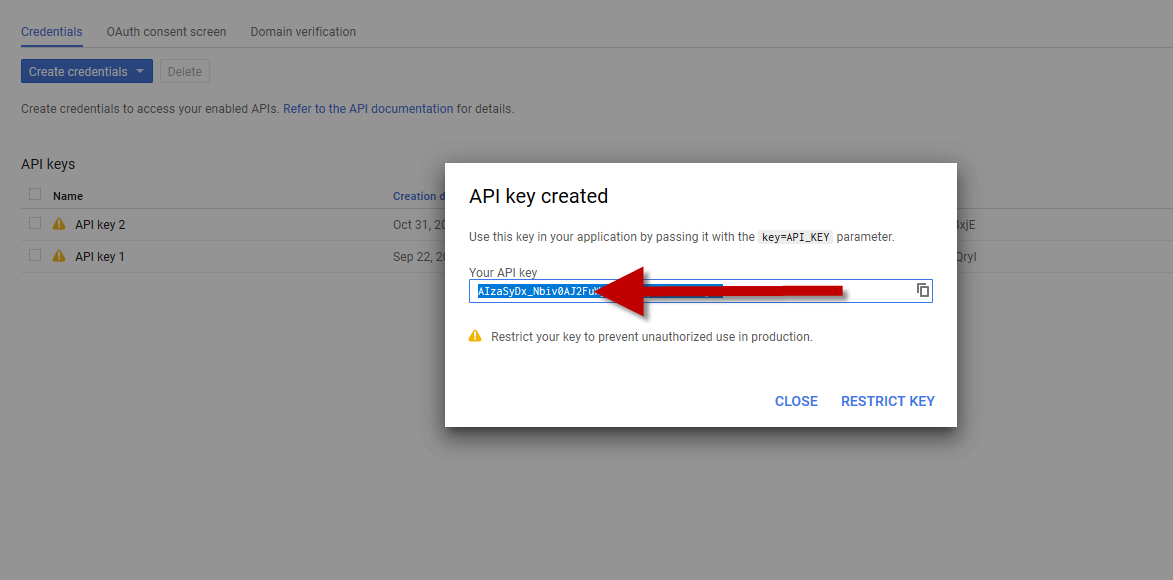
Task: Click the Delete button
Action: (184, 71)
